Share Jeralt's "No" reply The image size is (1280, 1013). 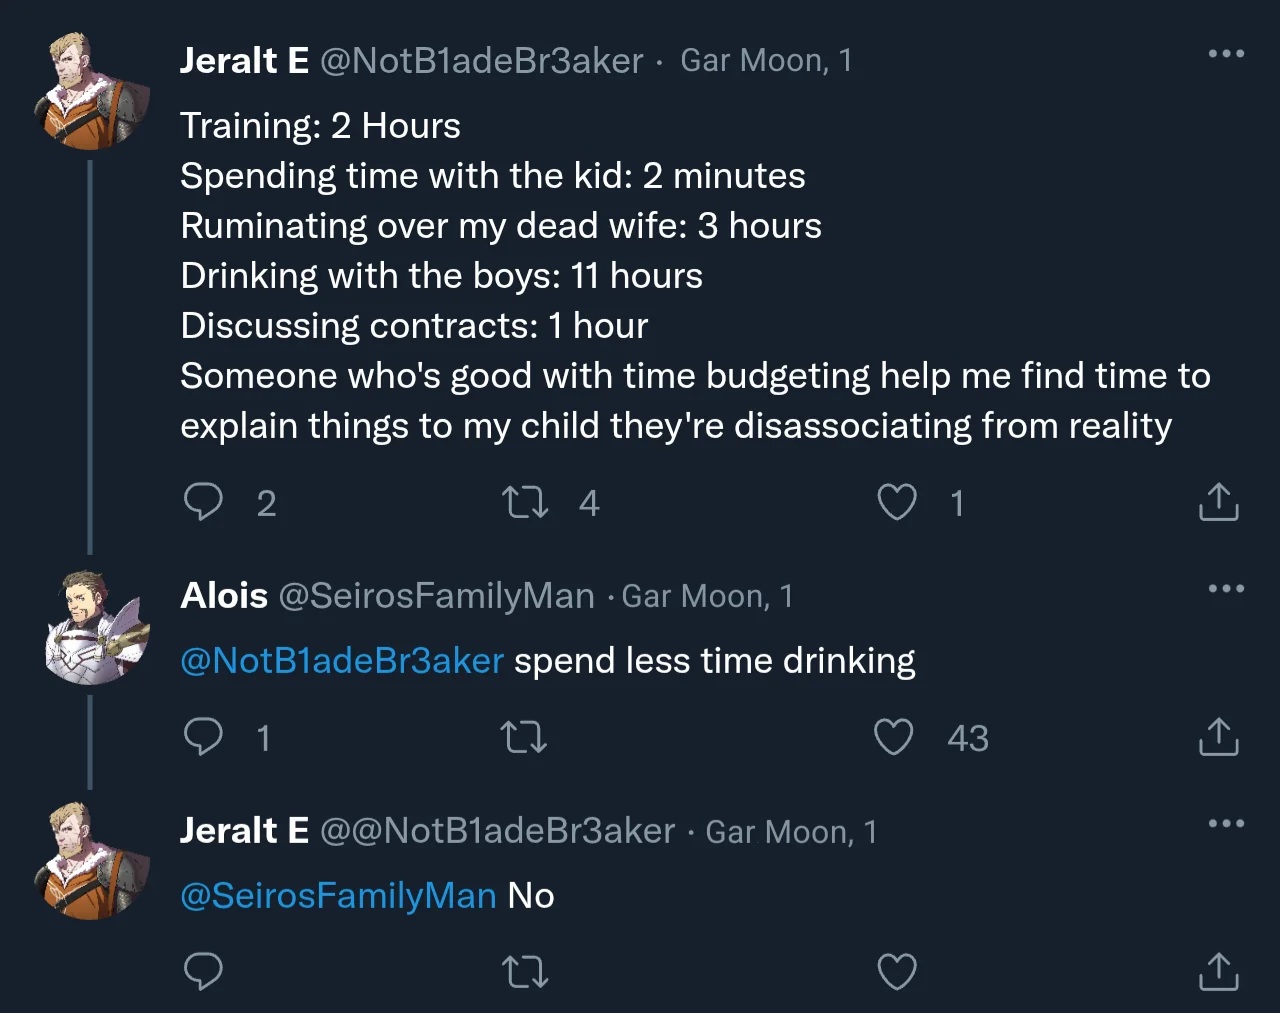[1218, 971]
